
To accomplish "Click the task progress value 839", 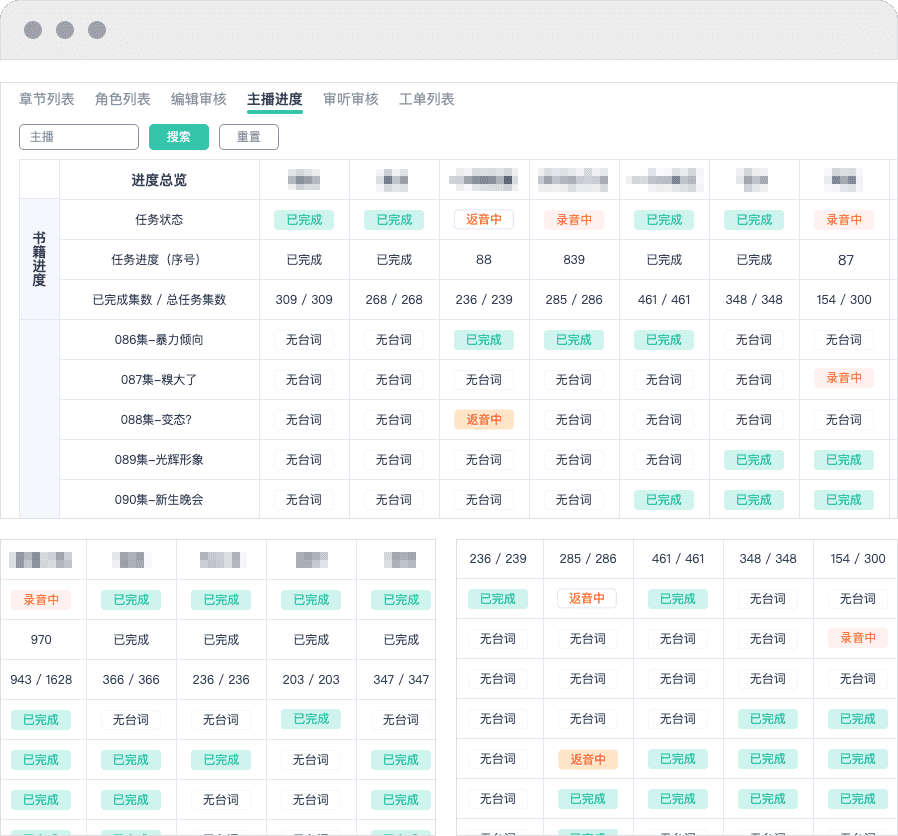I will (574, 260).
